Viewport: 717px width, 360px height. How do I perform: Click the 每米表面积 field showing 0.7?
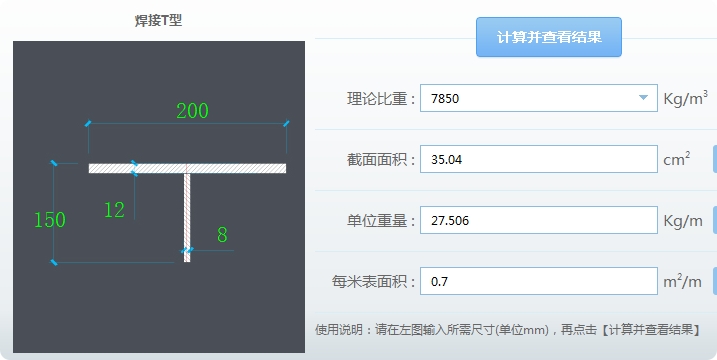point(539,281)
